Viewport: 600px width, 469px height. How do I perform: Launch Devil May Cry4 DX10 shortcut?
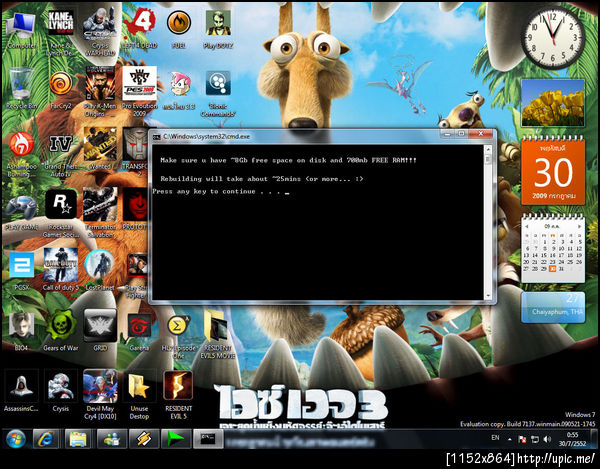point(100,394)
